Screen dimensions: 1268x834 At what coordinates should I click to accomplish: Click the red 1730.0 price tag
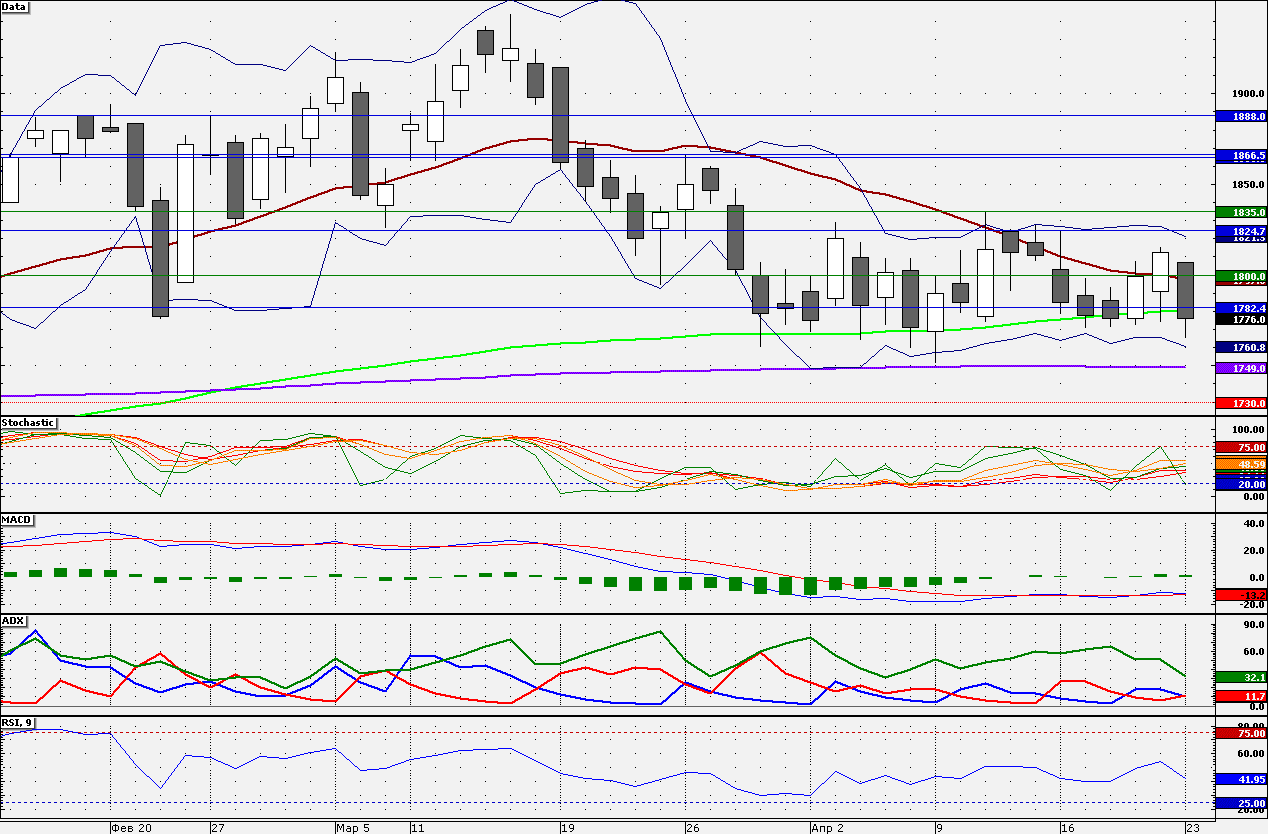click(1241, 403)
